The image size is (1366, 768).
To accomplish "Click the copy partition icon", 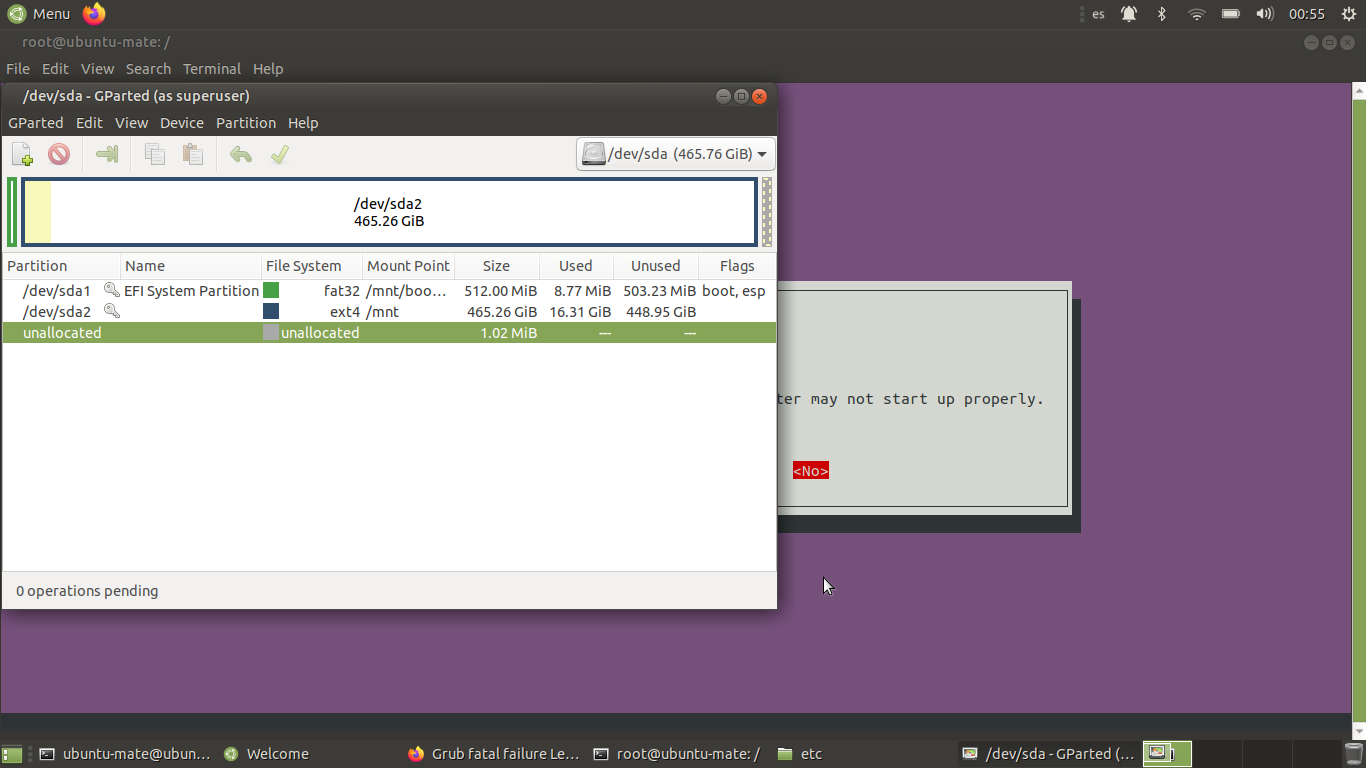I will [x=154, y=154].
